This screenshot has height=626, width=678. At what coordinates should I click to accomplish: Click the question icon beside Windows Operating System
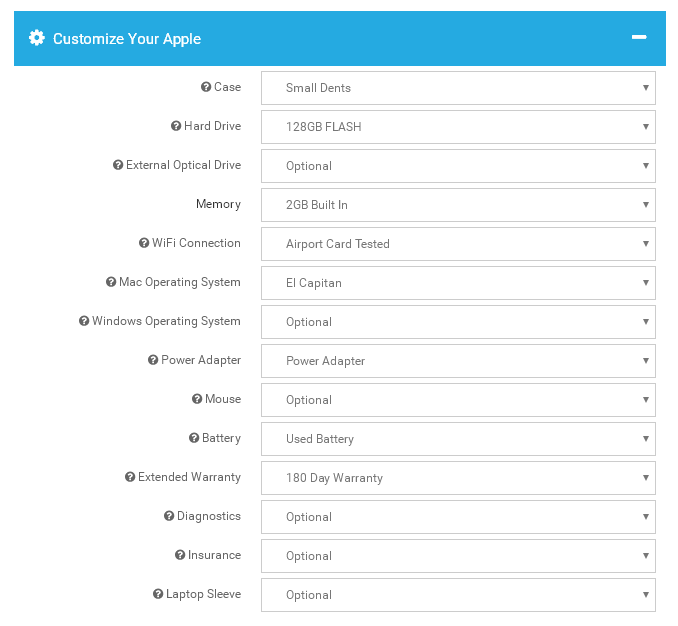pos(84,321)
